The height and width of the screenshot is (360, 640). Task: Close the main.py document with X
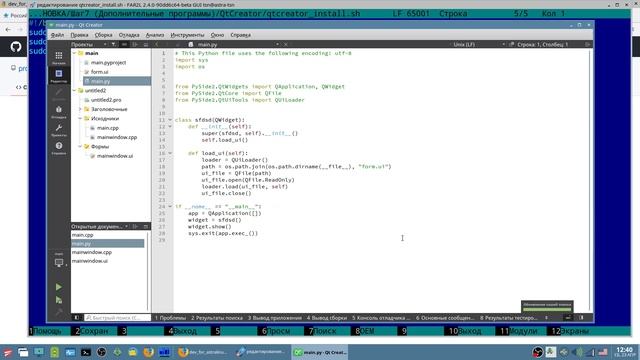click(286, 44)
